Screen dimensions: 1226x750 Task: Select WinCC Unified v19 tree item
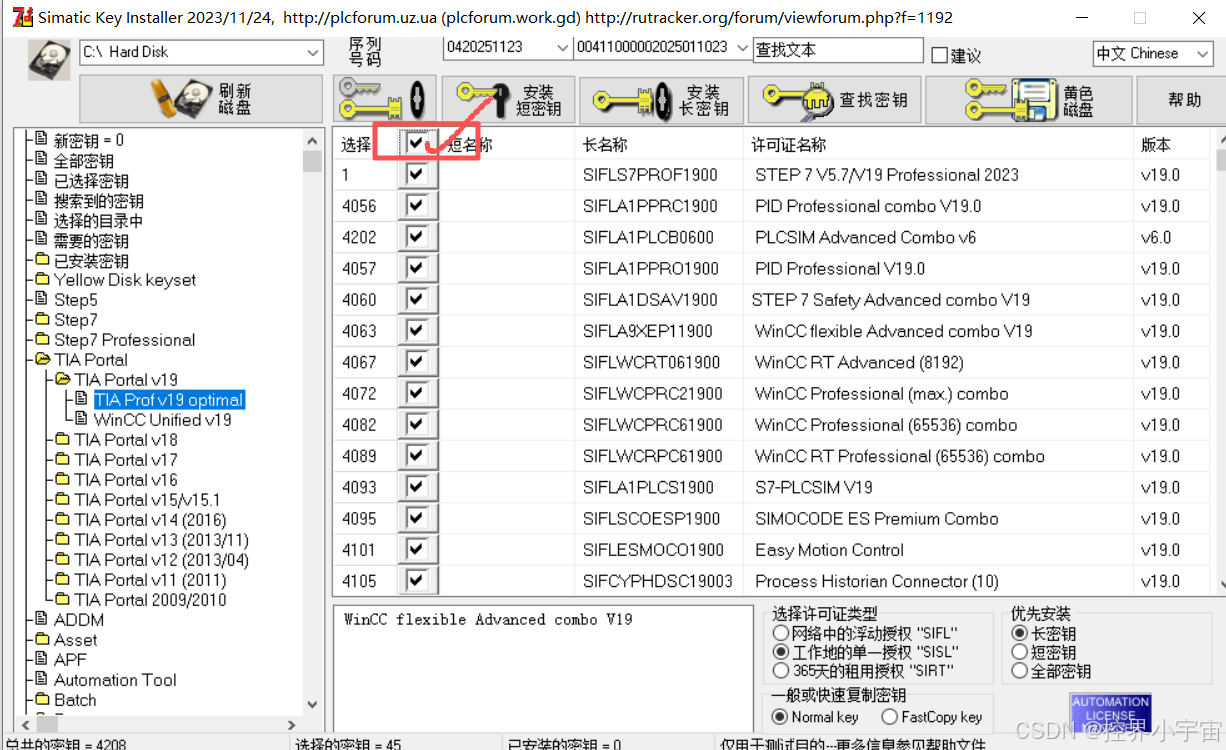point(163,420)
